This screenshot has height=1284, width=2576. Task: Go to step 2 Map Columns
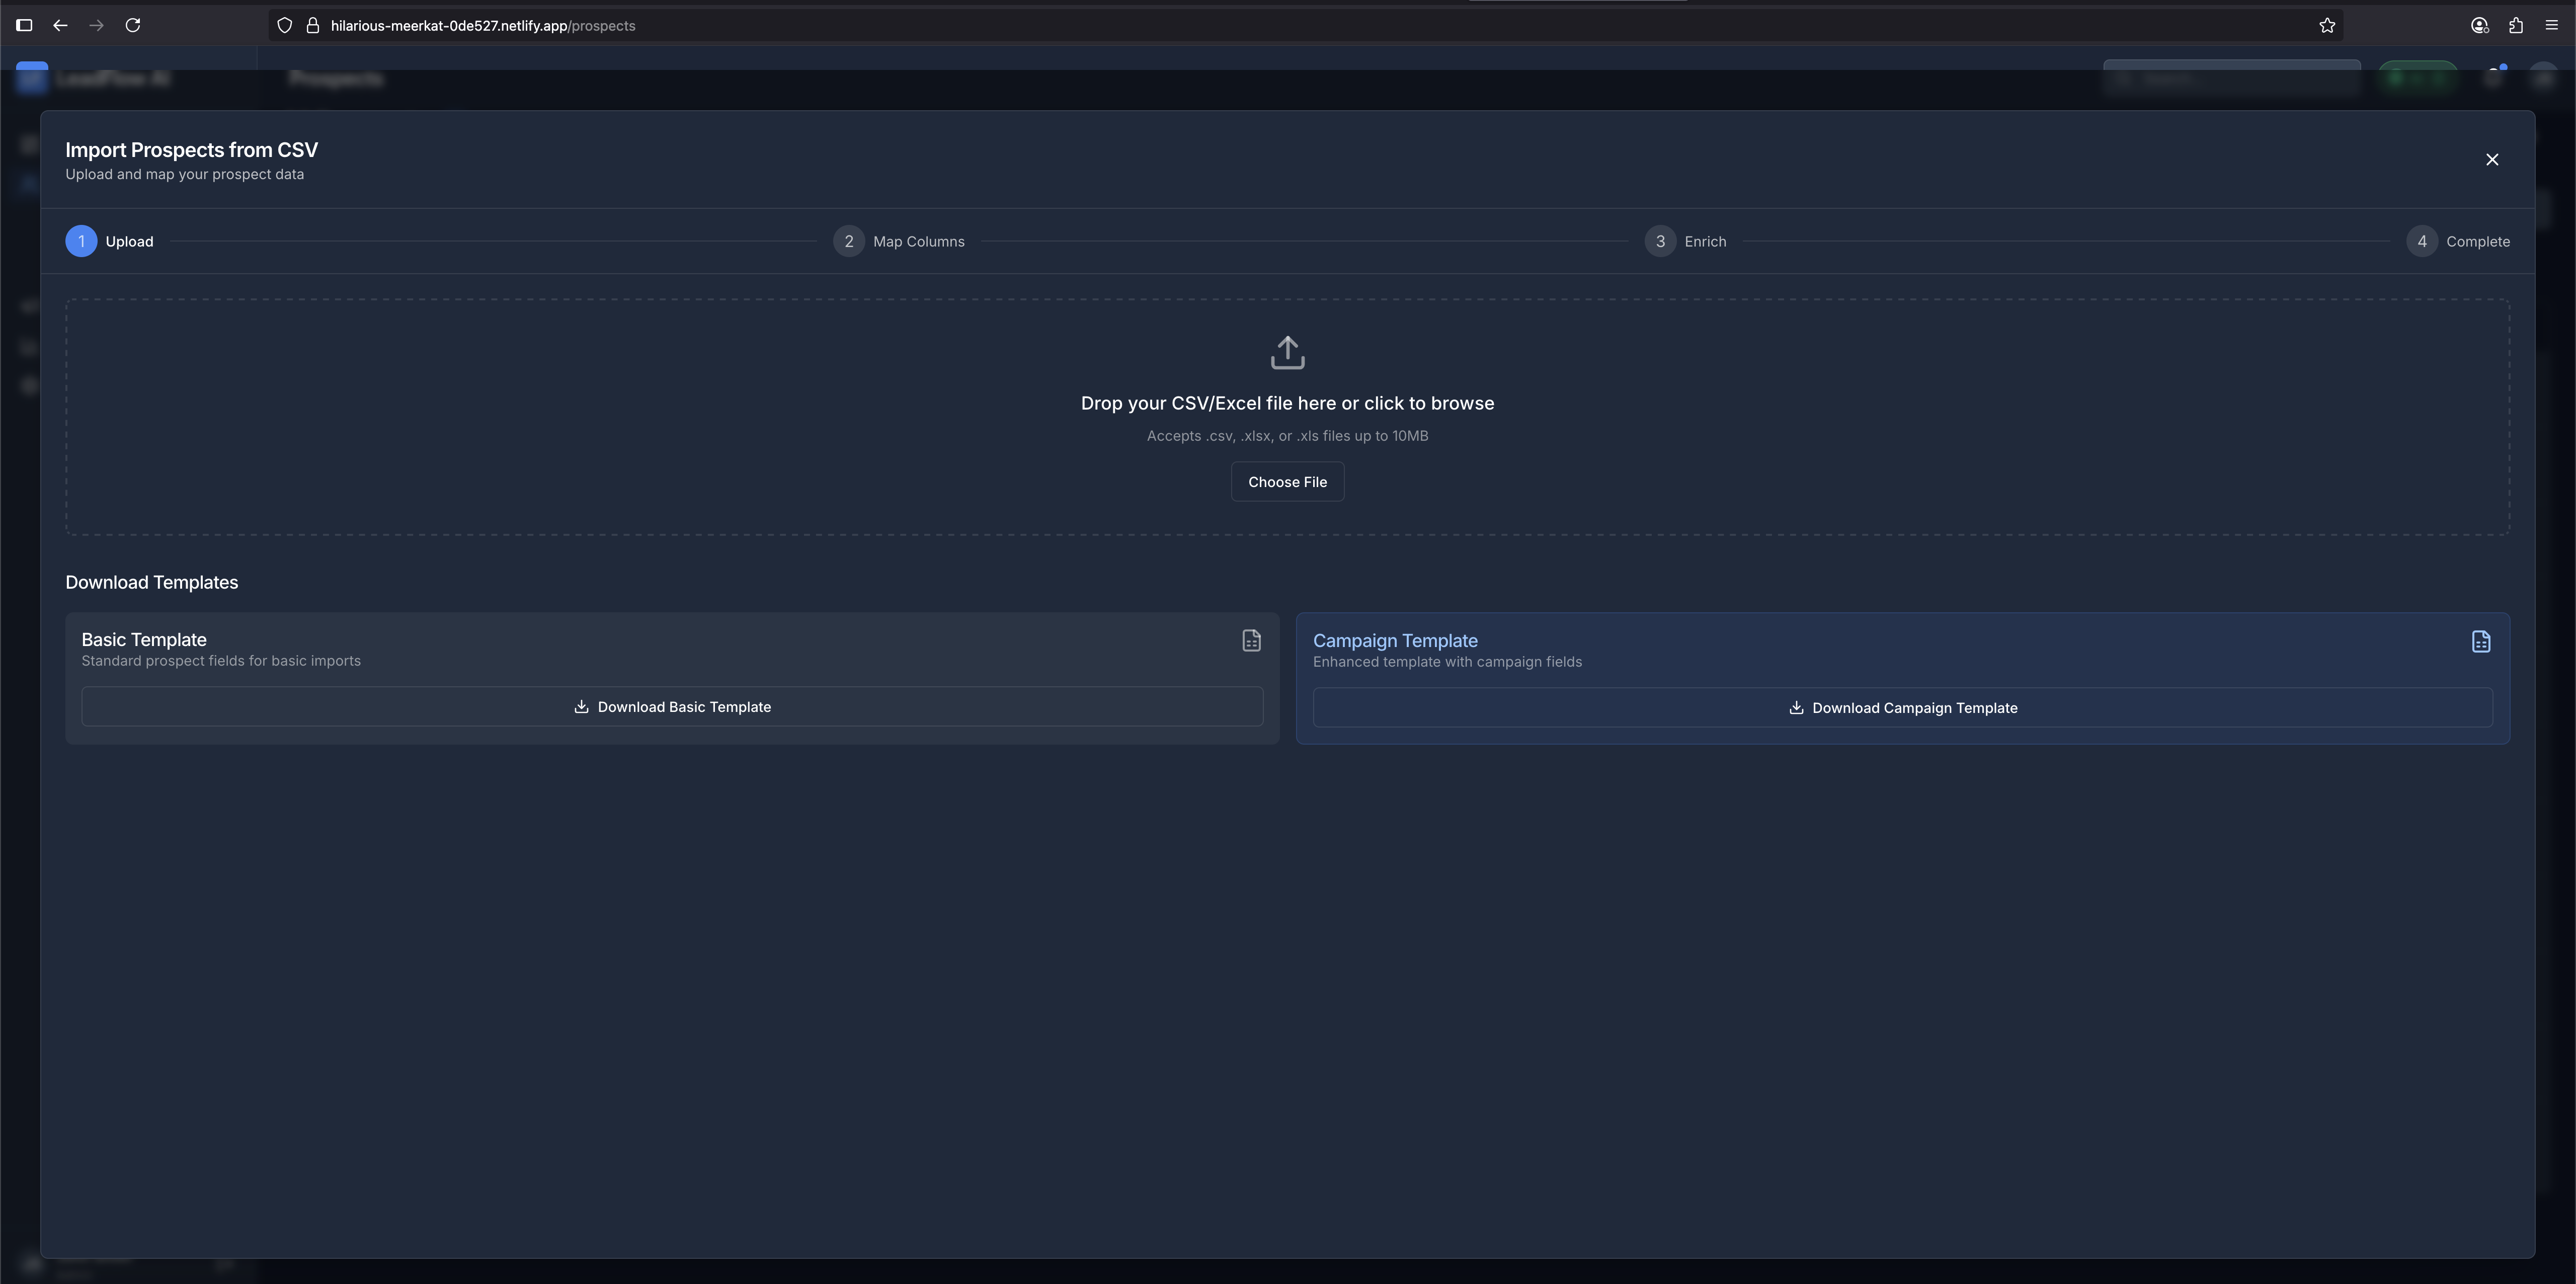point(849,242)
